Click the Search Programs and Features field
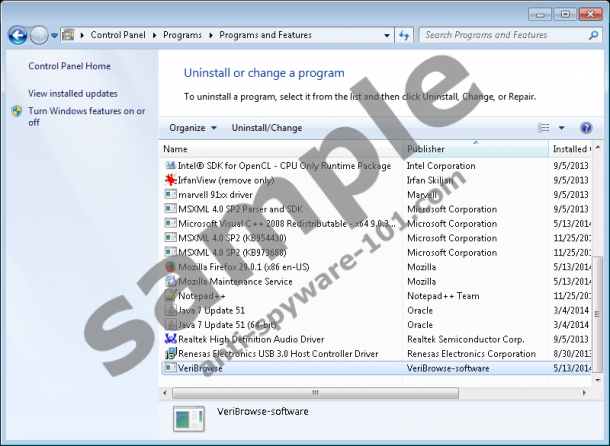 [x=498, y=35]
